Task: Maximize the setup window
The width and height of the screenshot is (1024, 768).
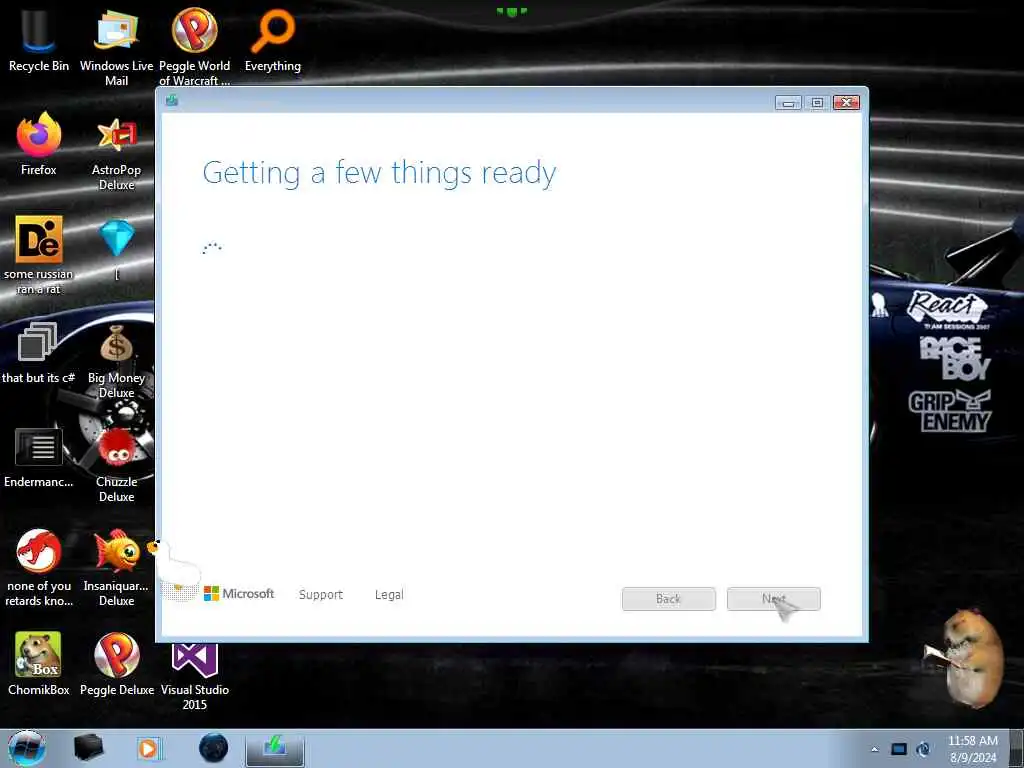Action: [817, 103]
